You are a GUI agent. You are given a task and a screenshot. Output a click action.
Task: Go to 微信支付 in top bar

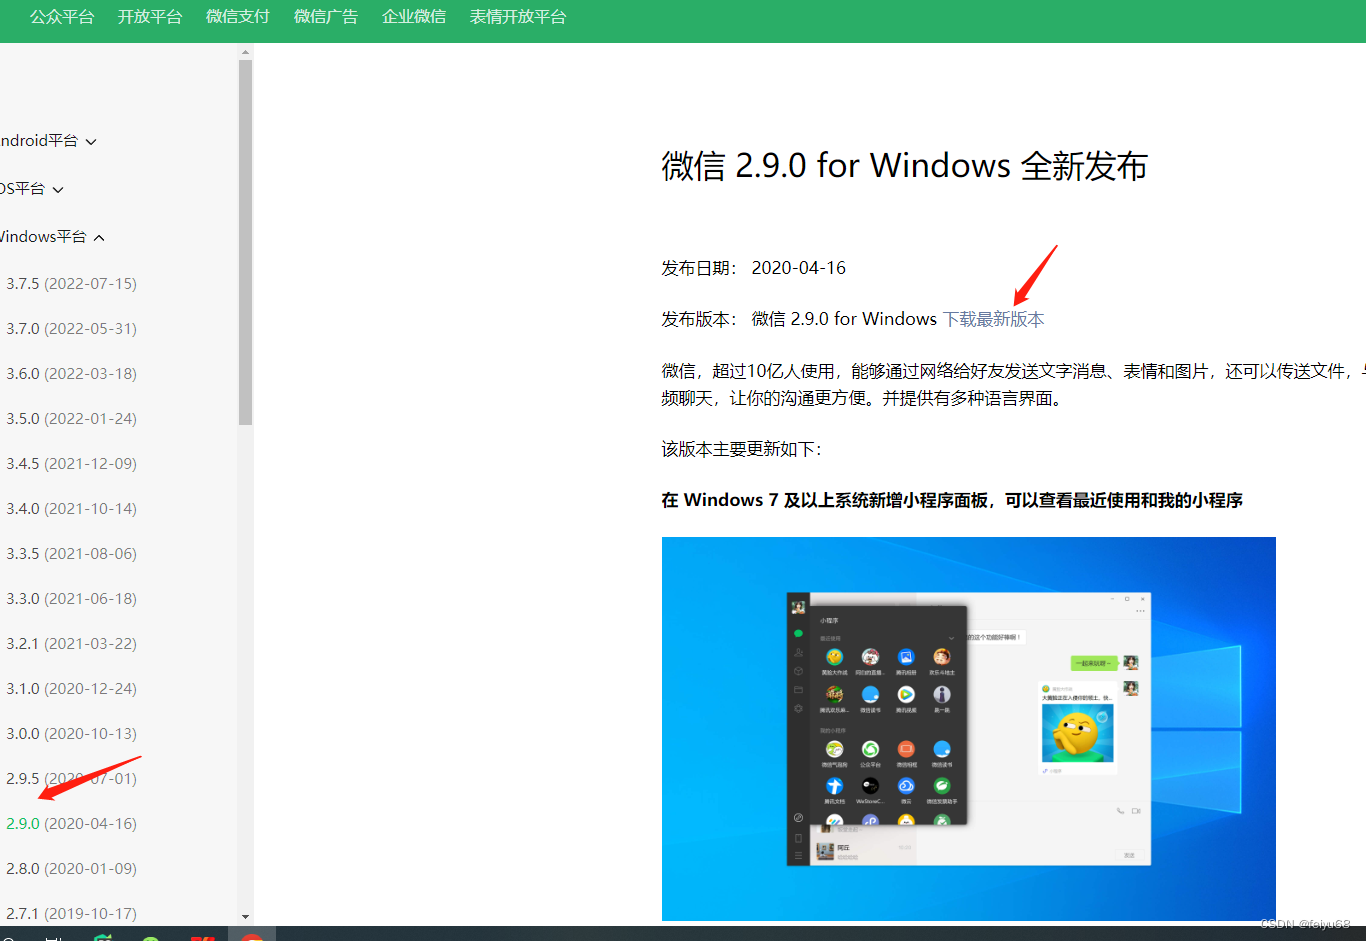pos(238,17)
